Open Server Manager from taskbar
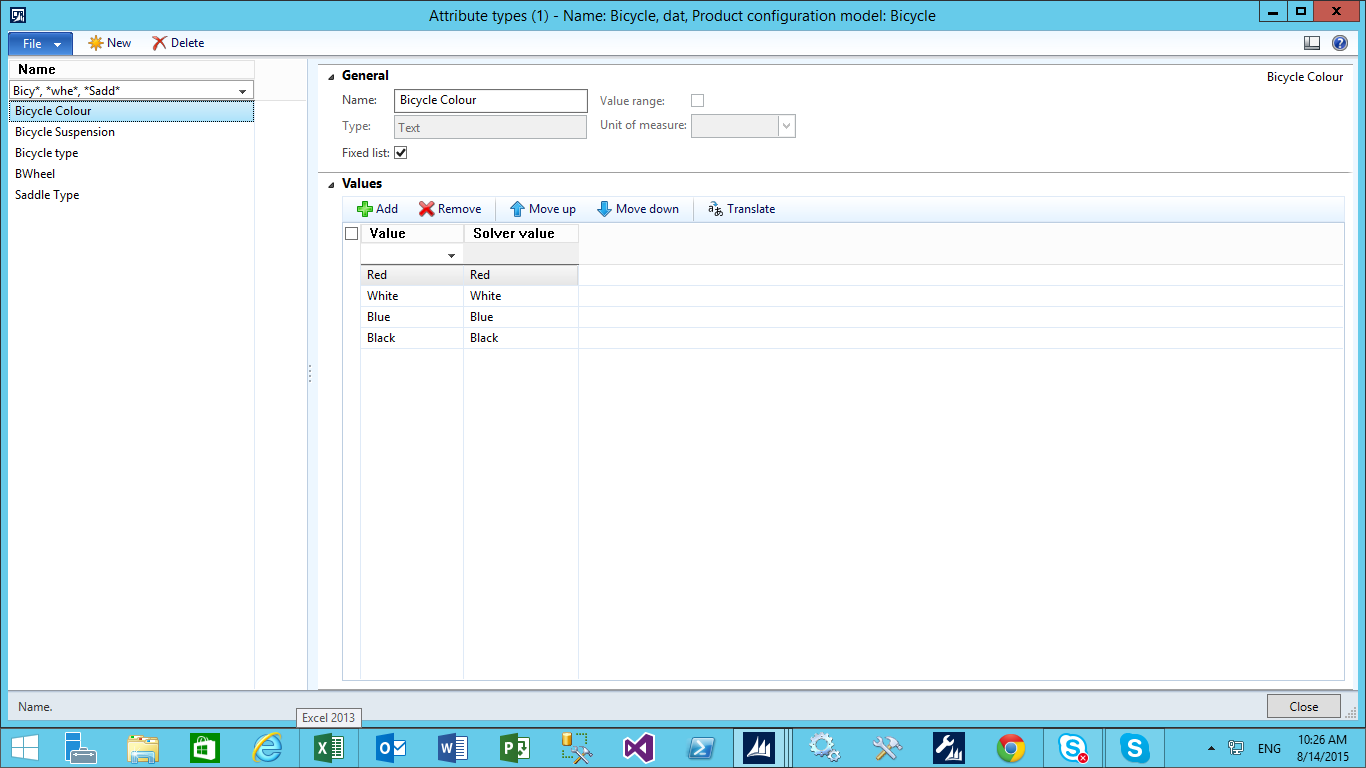Screen dimensions: 1366x768 tap(80, 747)
